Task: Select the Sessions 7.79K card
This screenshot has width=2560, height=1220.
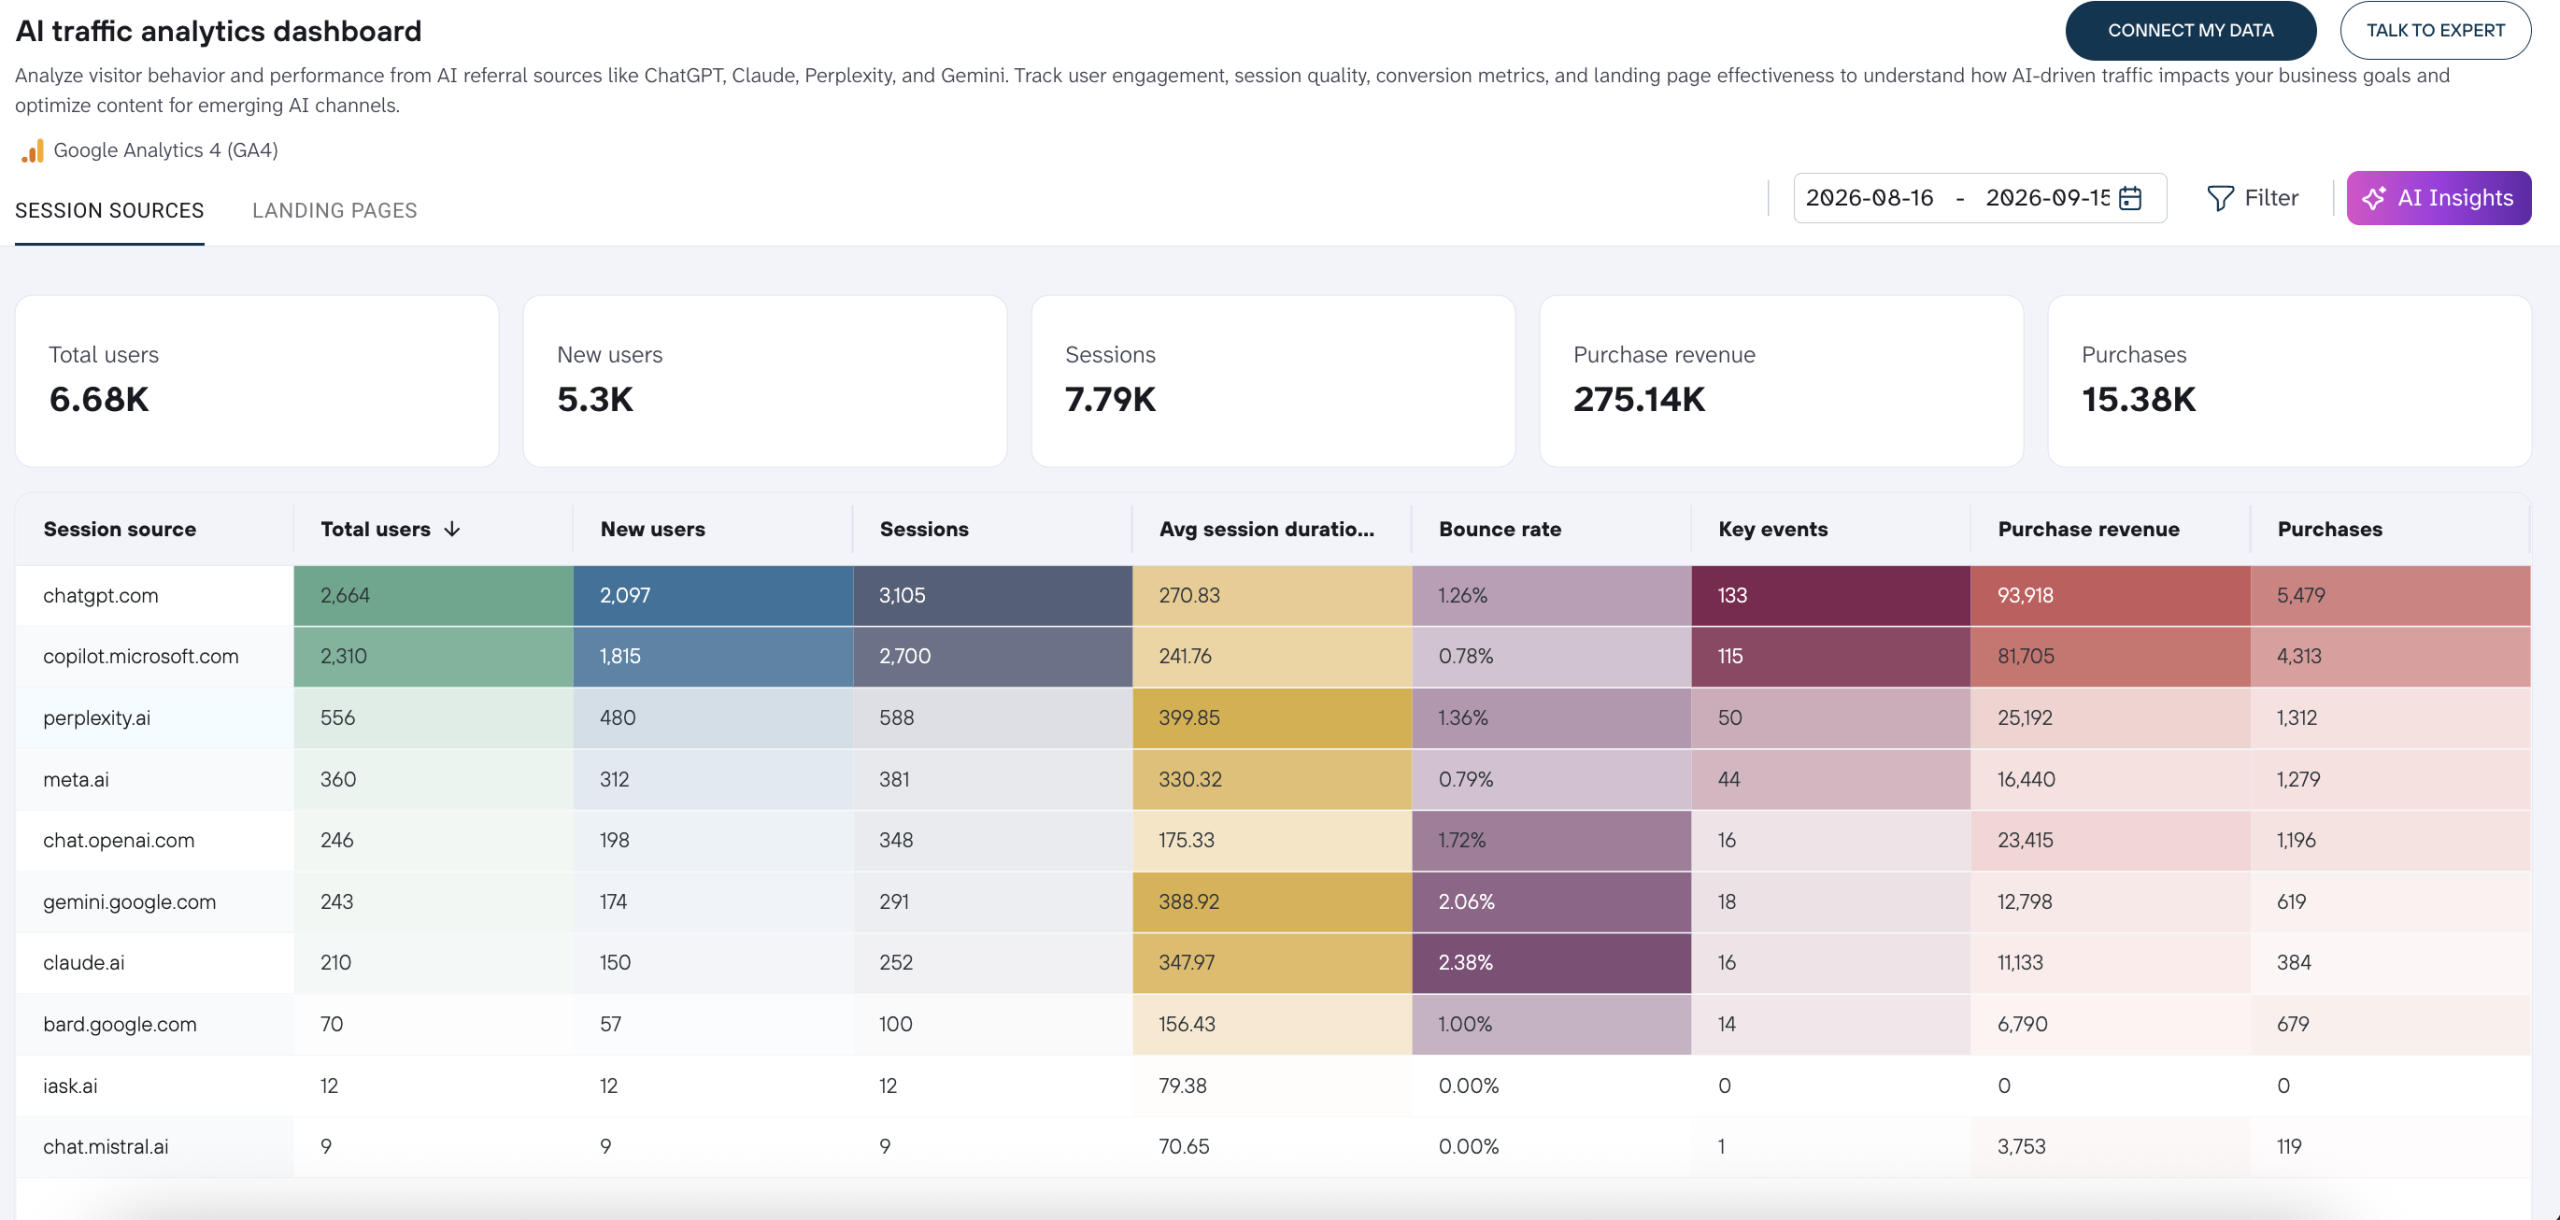Action: 1273,381
